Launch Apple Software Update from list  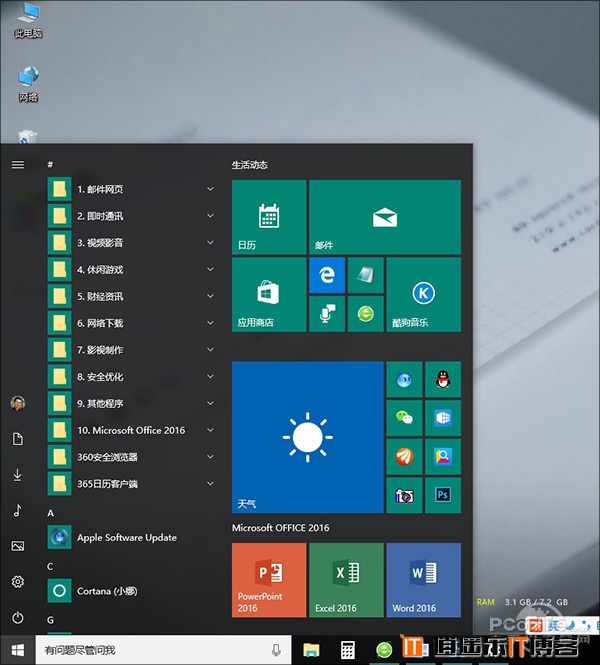(x=133, y=537)
